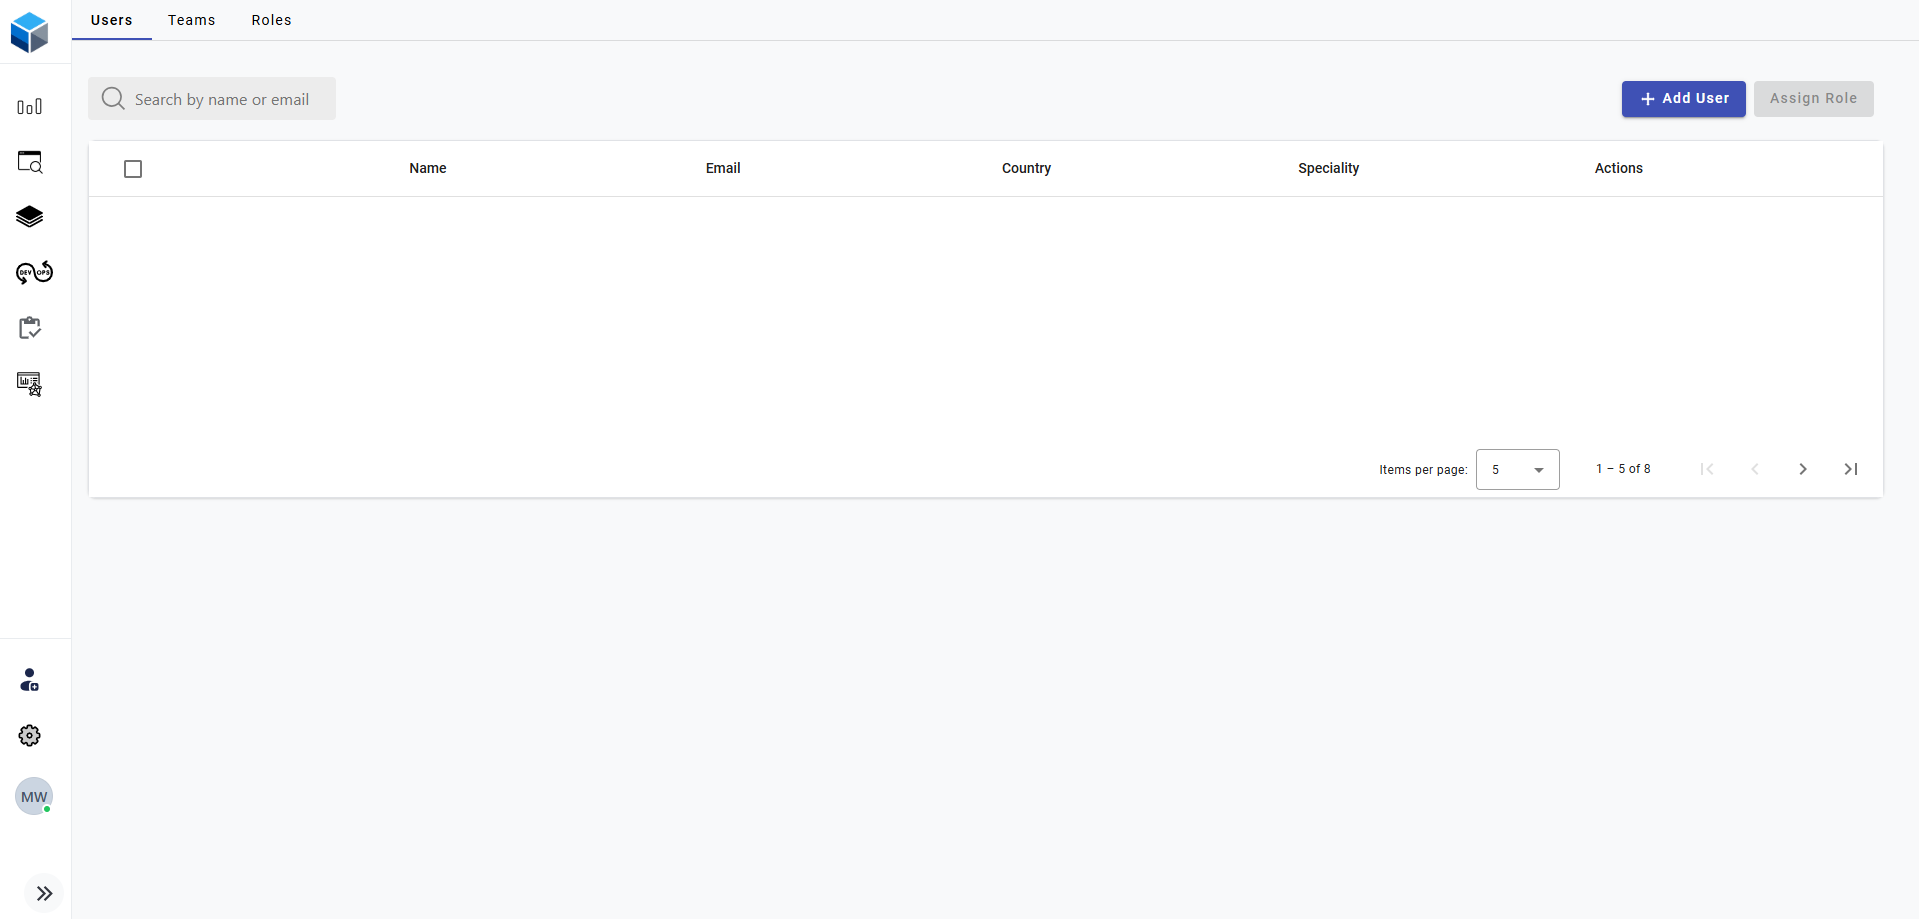Open the dashboard bar chart icon

pos(30,107)
